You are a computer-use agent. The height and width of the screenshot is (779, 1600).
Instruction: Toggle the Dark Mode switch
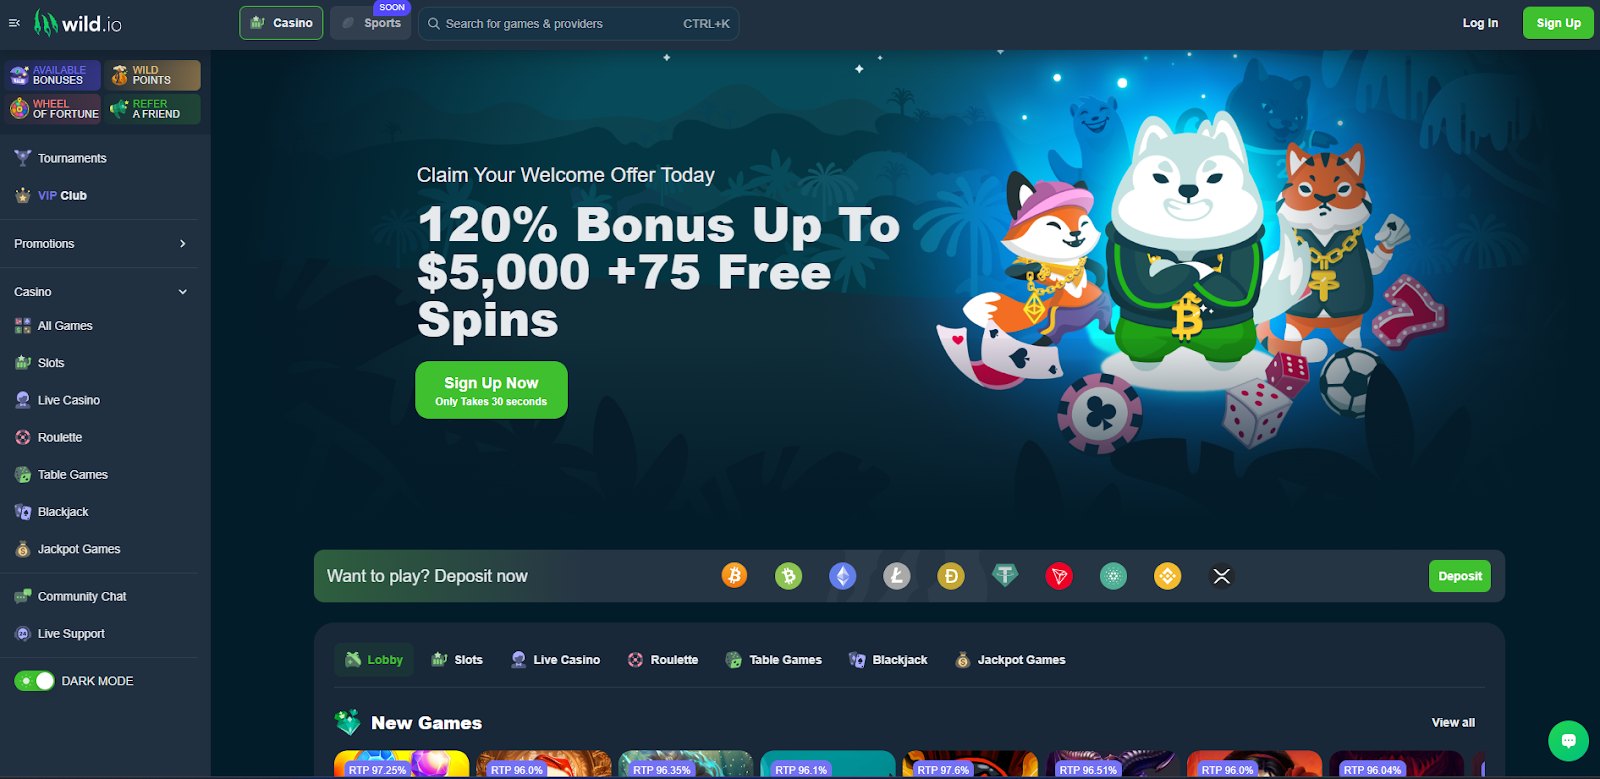pos(35,681)
